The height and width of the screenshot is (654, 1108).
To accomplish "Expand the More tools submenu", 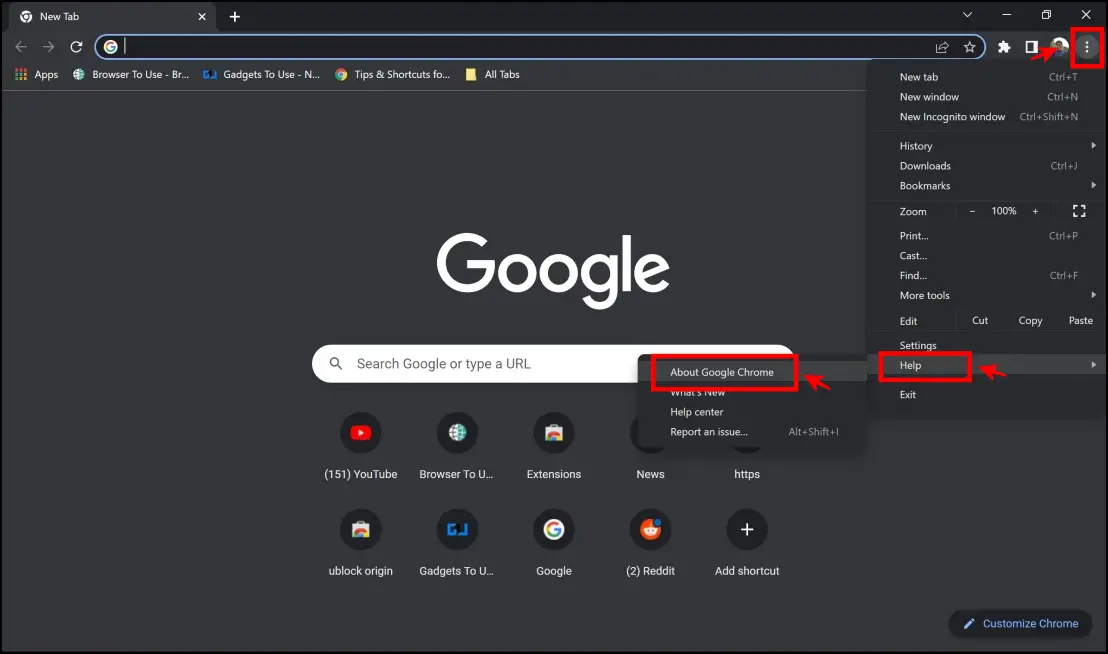I will (x=987, y=295).
